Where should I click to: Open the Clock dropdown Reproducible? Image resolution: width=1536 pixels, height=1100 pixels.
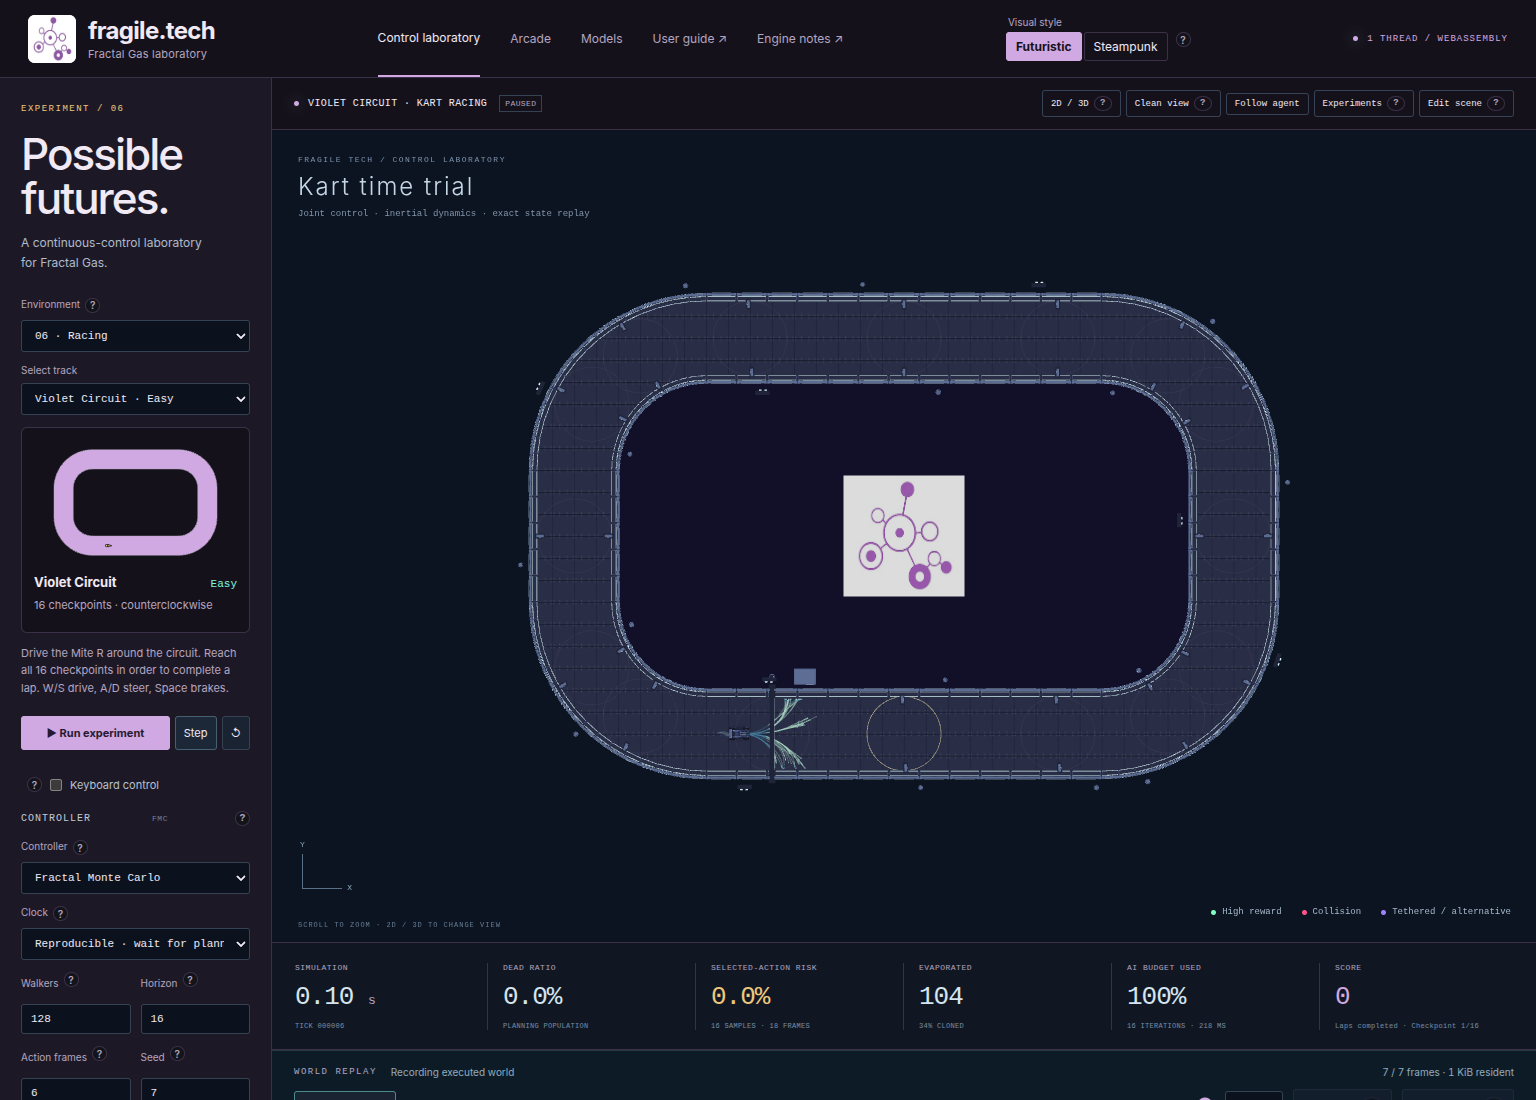[x=135, y=944]
